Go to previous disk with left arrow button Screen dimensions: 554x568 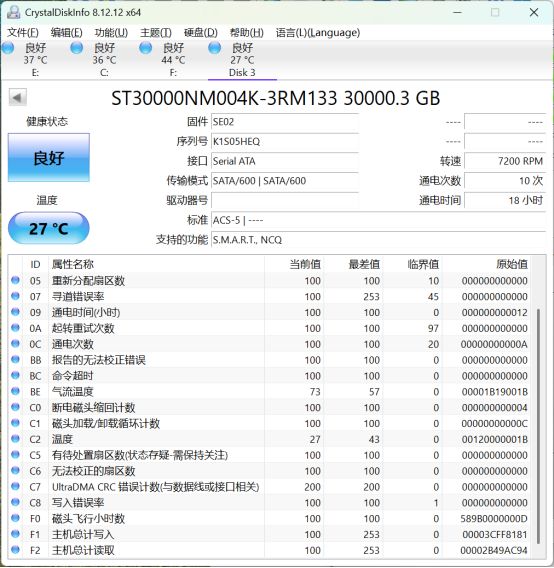(x=17, y=97)
